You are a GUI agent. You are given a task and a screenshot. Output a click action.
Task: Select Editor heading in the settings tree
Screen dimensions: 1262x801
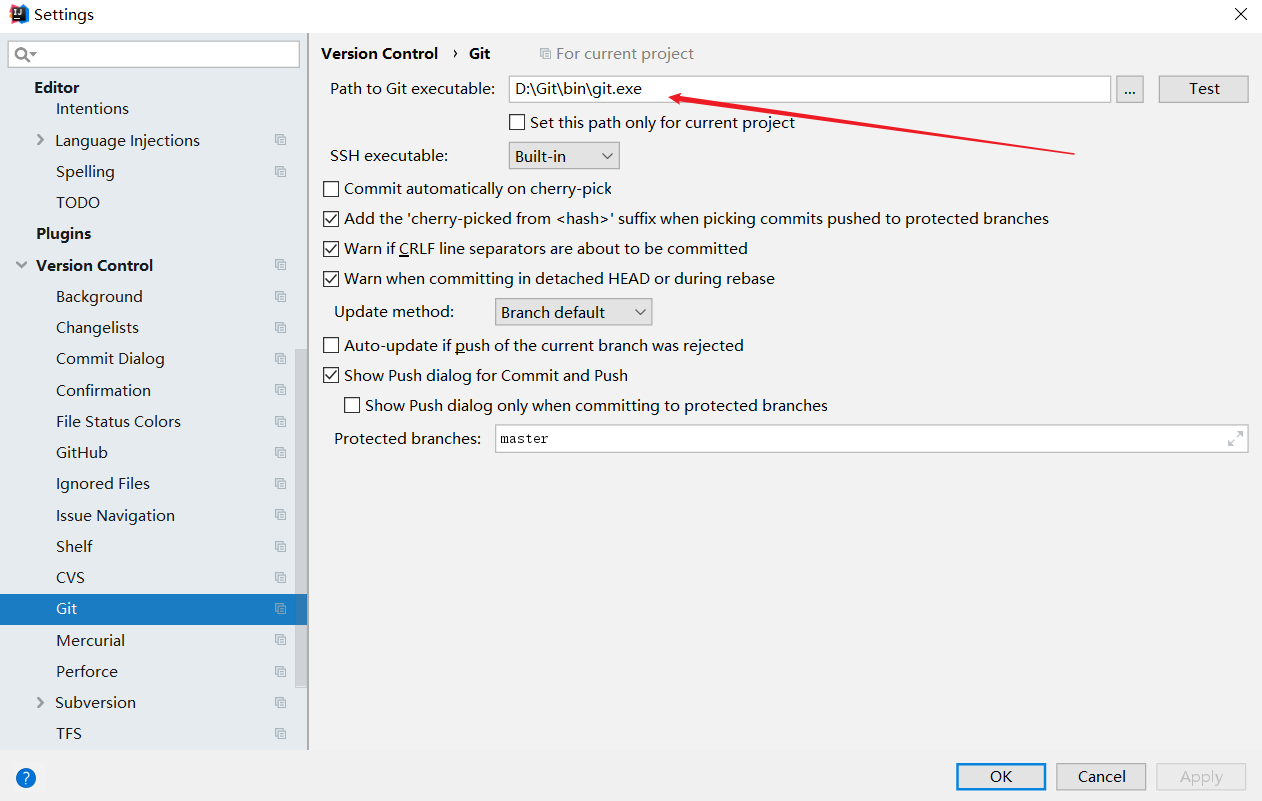click(x=56, y=87)
